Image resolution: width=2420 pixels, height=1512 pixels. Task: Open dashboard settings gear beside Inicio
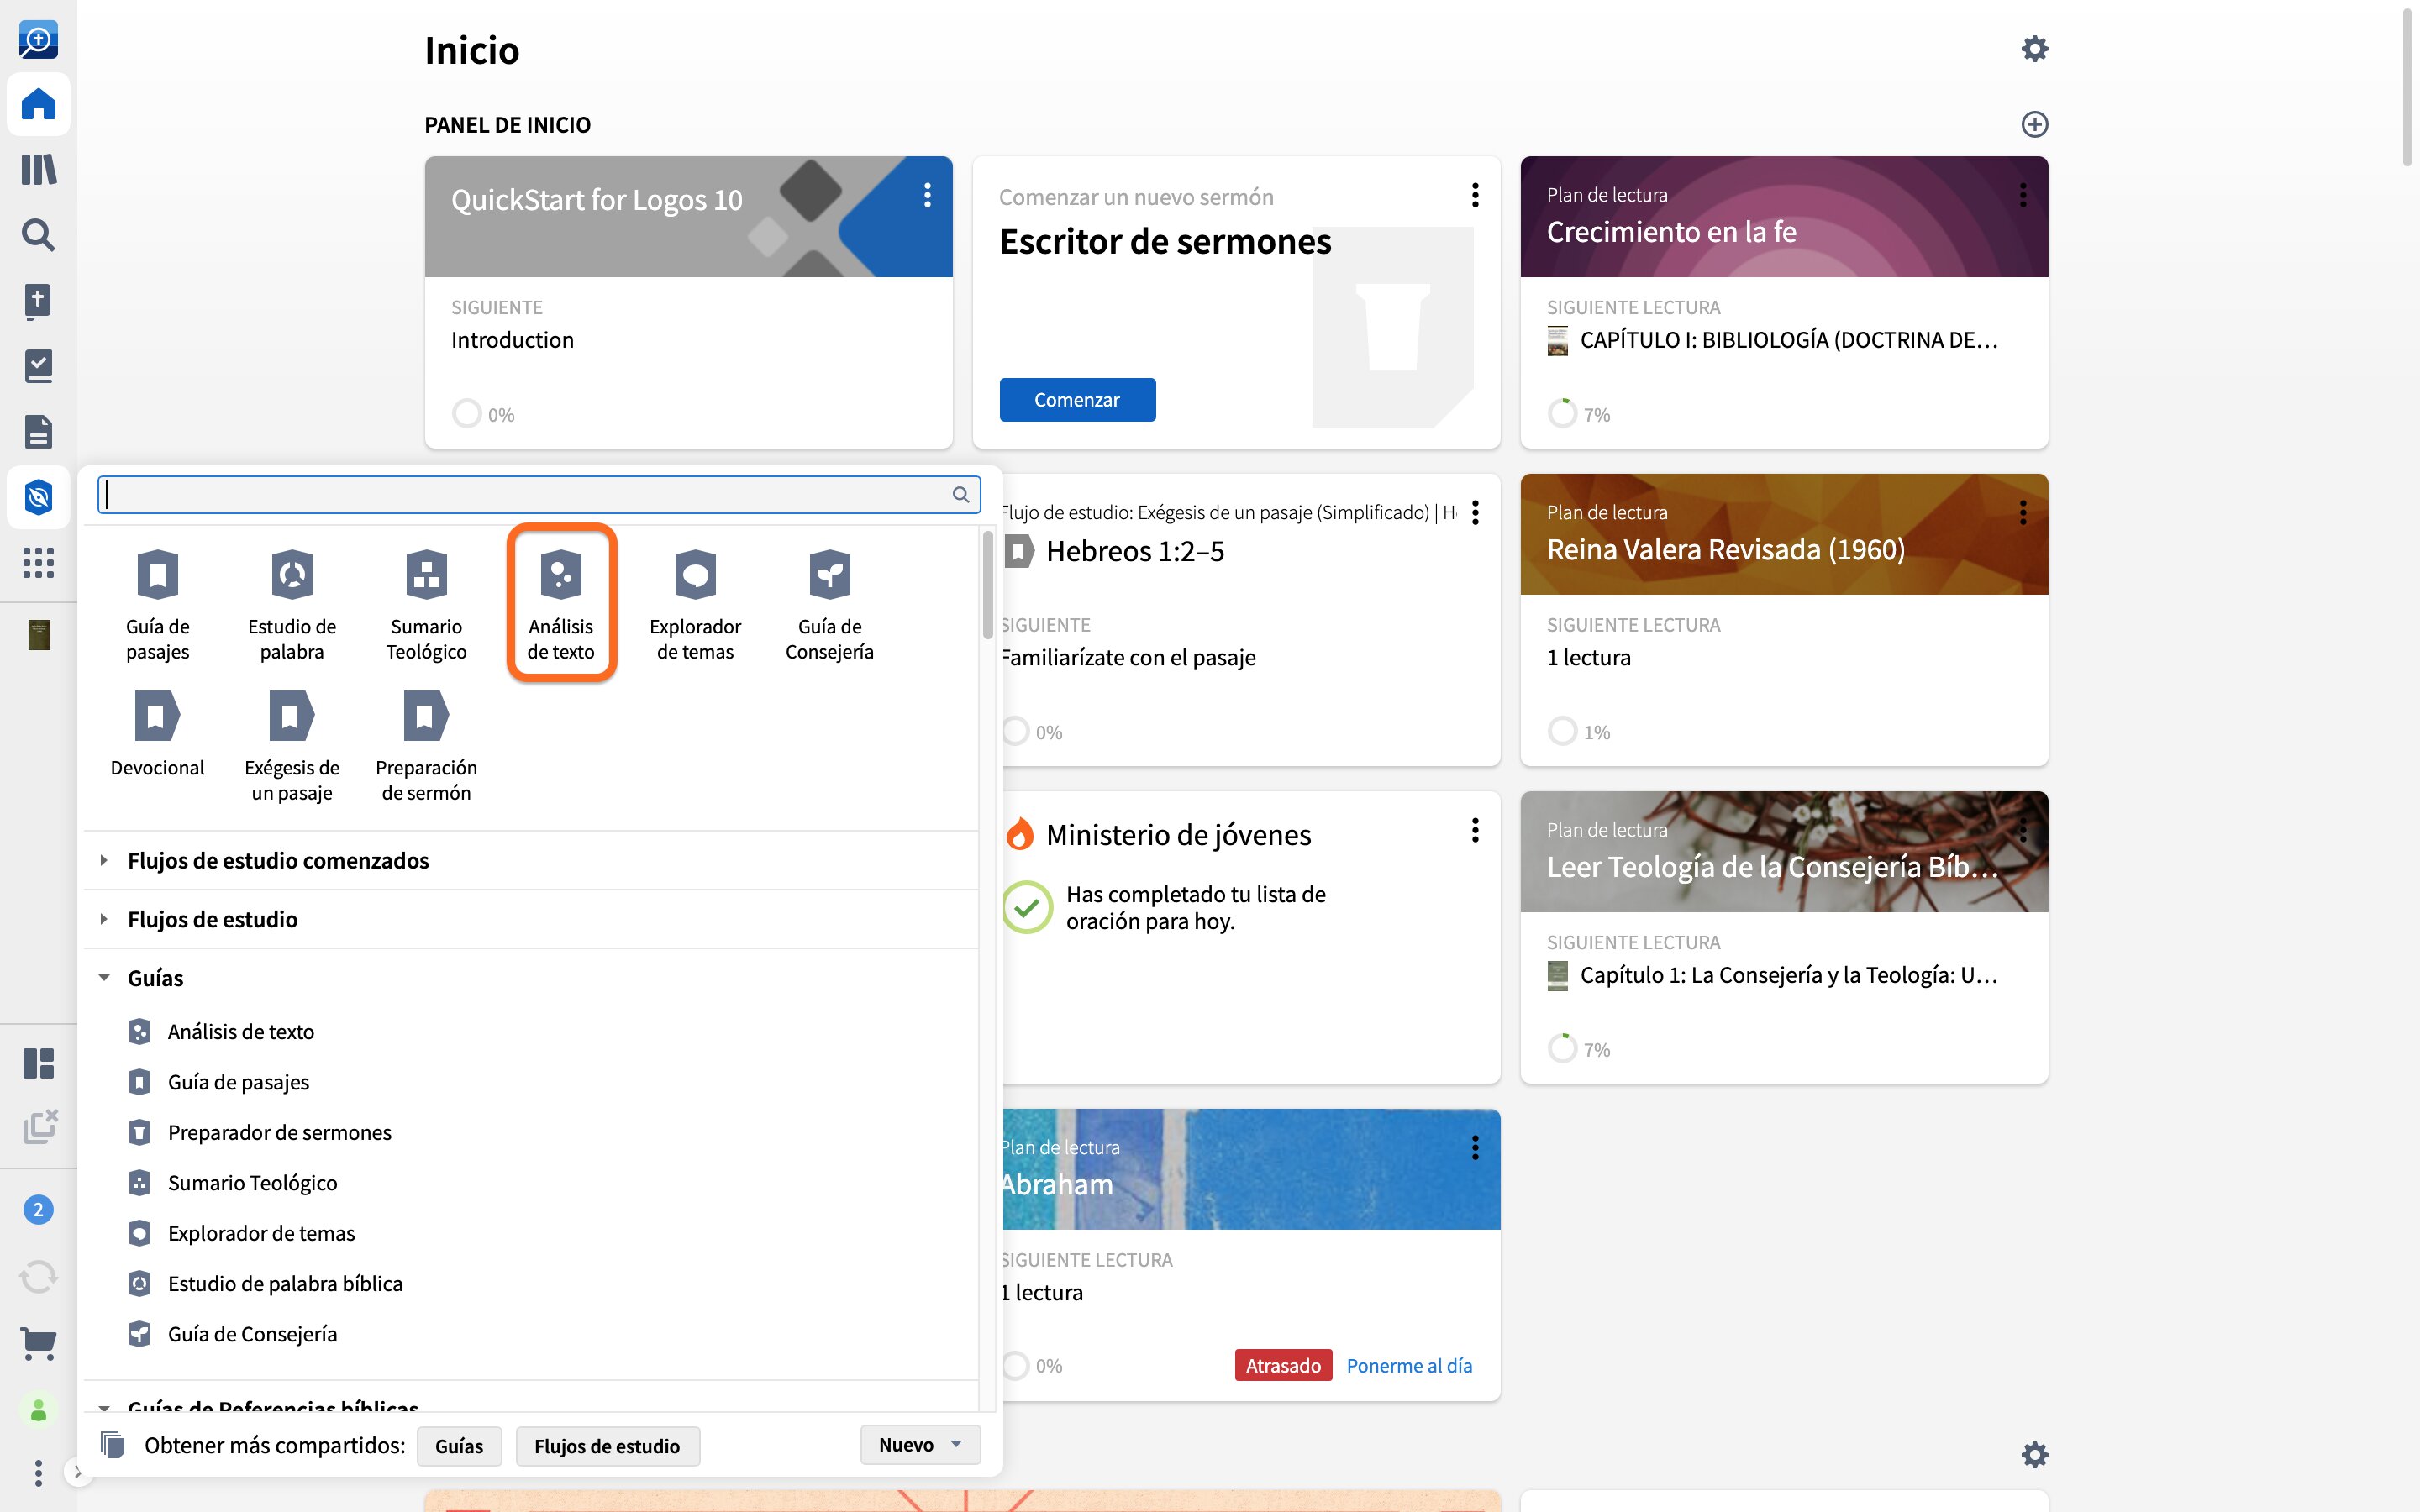pyautogui.click(x=2034, y=49)
